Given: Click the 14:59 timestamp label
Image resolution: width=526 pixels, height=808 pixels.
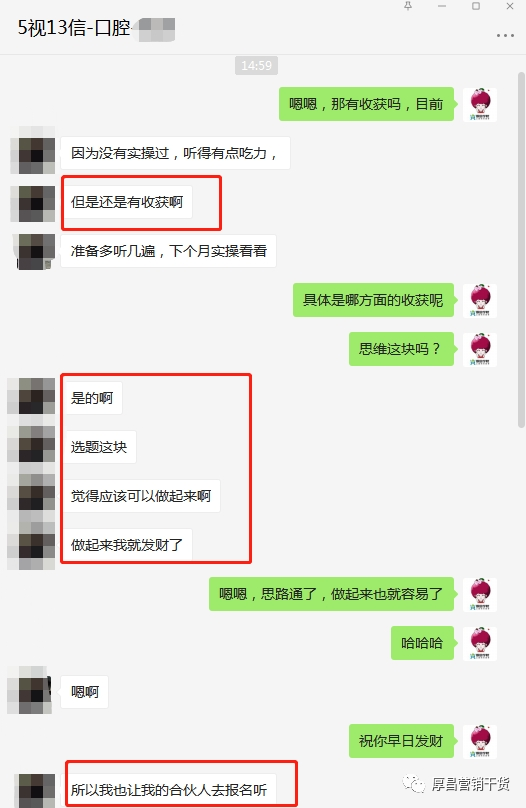Looking at the screenshot, I should [x=257, y=65].
